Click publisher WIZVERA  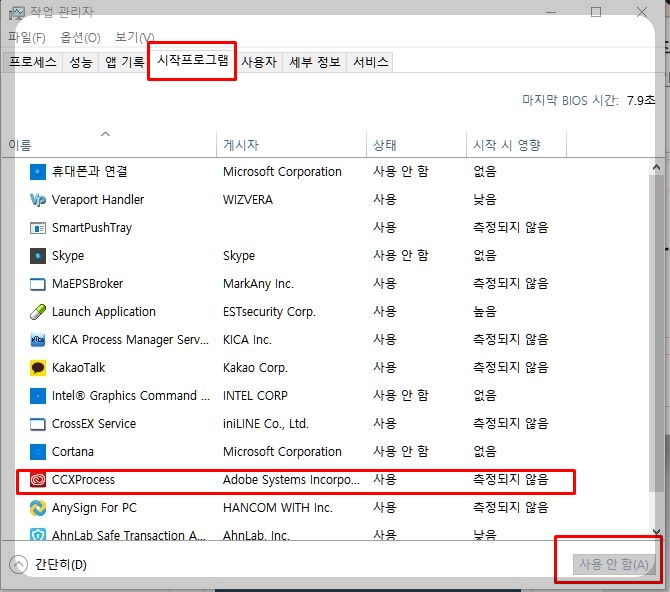point(248,200)
